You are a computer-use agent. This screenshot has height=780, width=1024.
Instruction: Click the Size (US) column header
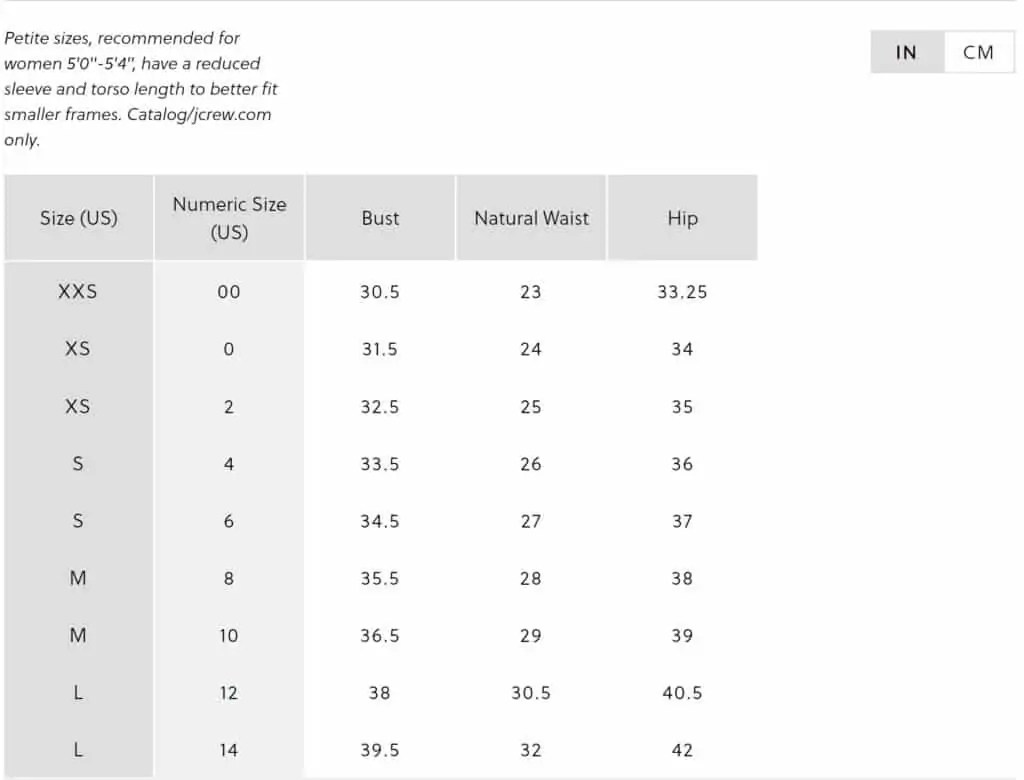click(79, 218)
